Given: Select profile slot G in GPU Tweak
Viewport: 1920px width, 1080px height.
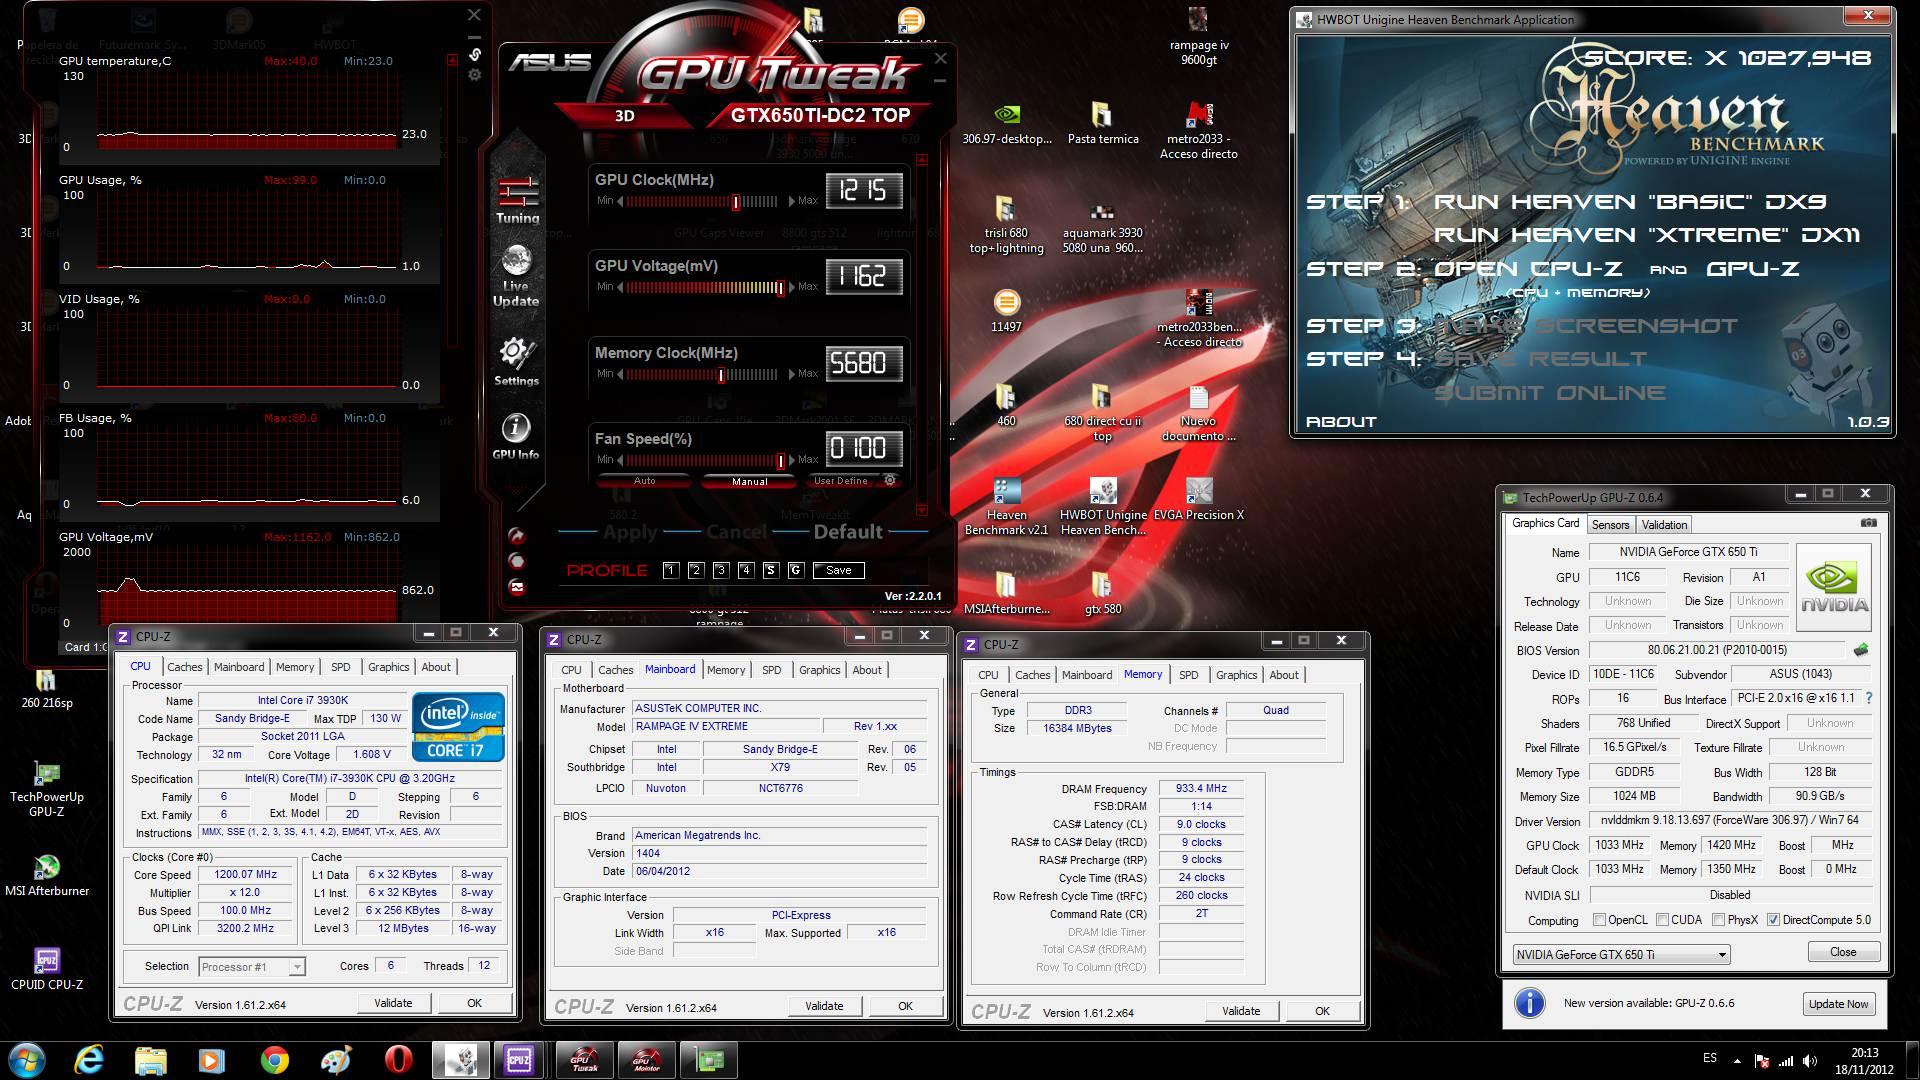Looking at the screenshot, I should point(795,570).
